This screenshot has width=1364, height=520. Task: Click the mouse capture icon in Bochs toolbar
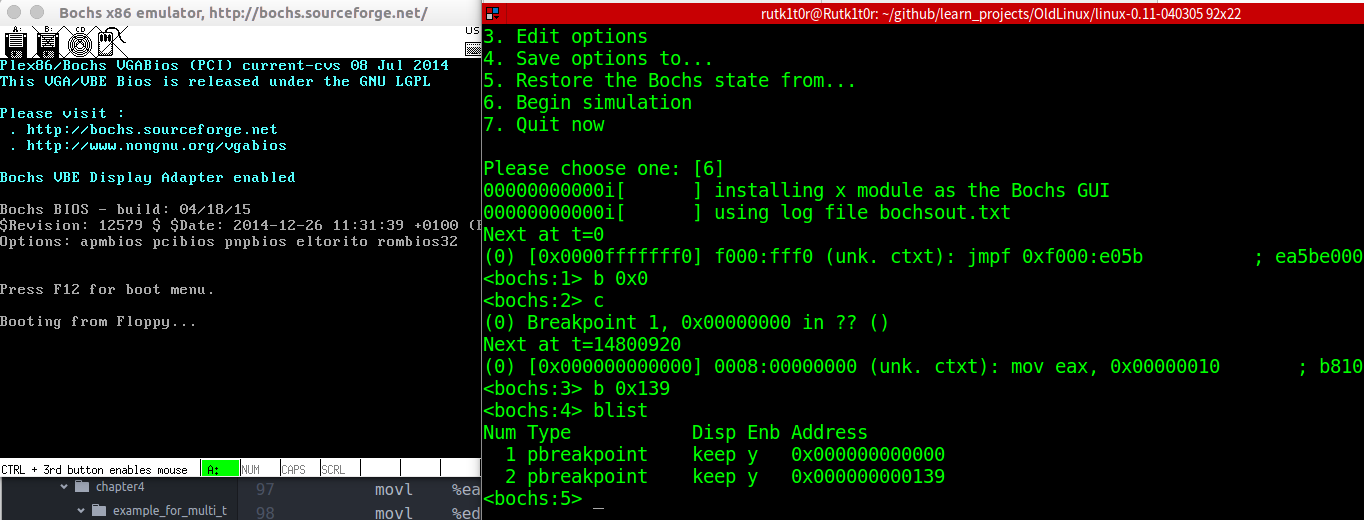click(x=111, y=42)
